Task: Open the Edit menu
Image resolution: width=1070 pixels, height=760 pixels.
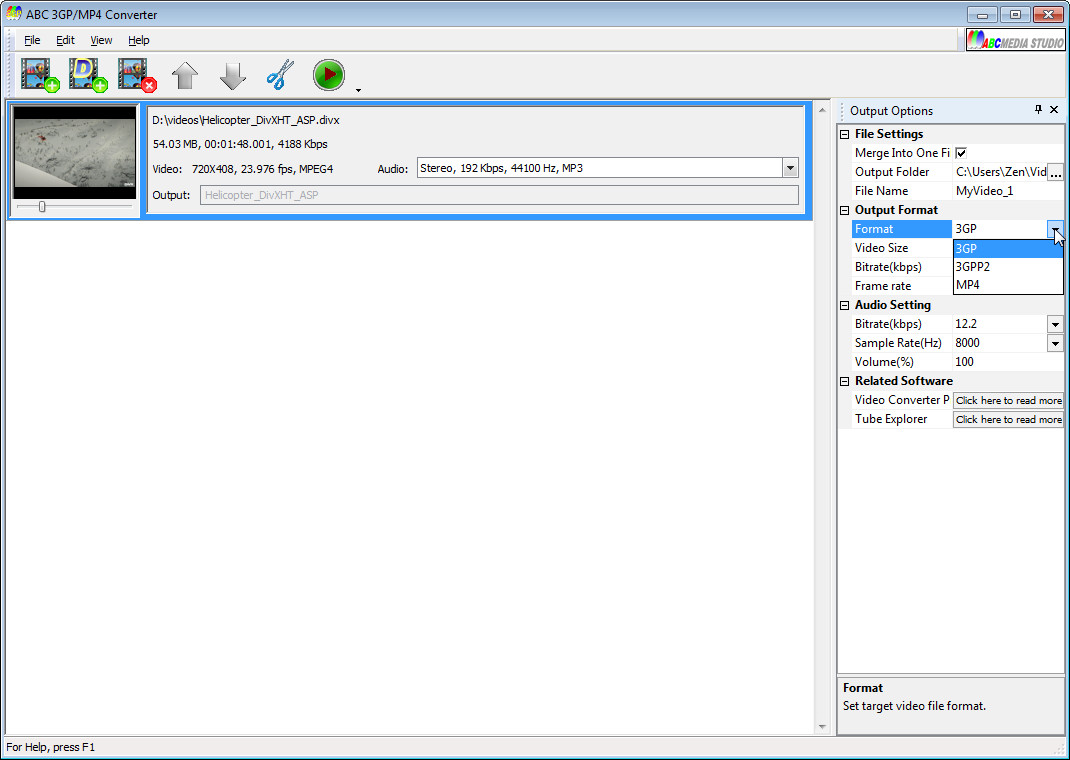Action: coord(66,40)
